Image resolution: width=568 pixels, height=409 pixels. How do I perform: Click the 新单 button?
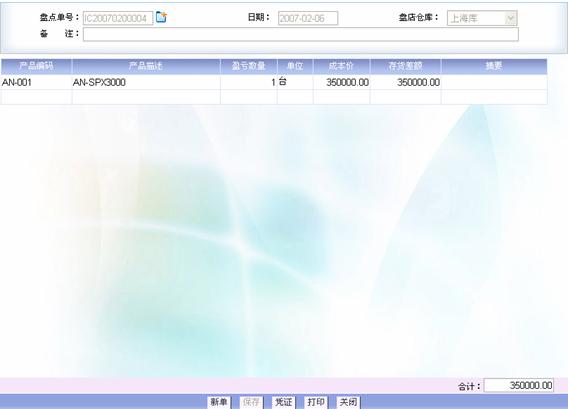(x=219, y=402)
